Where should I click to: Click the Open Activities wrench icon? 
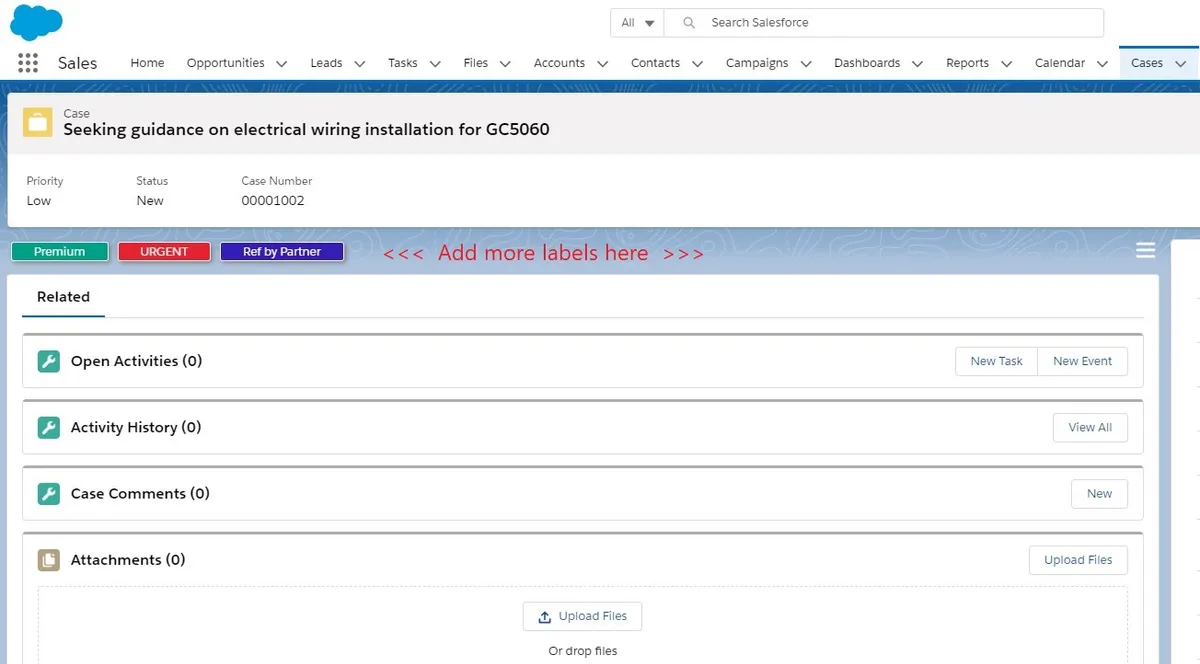click(49, 361)
